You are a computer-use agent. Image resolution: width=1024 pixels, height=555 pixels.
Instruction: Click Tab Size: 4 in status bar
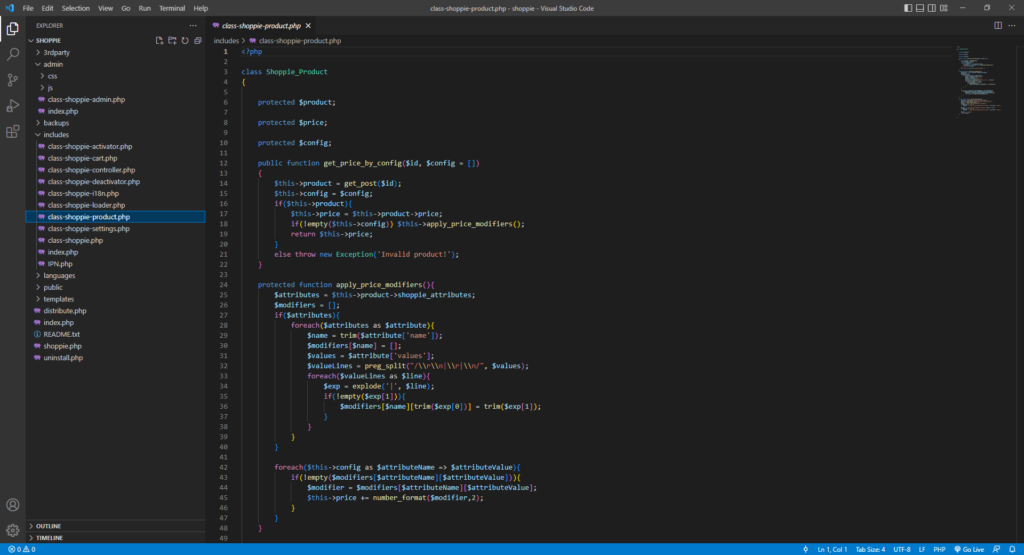coord(871,549)
